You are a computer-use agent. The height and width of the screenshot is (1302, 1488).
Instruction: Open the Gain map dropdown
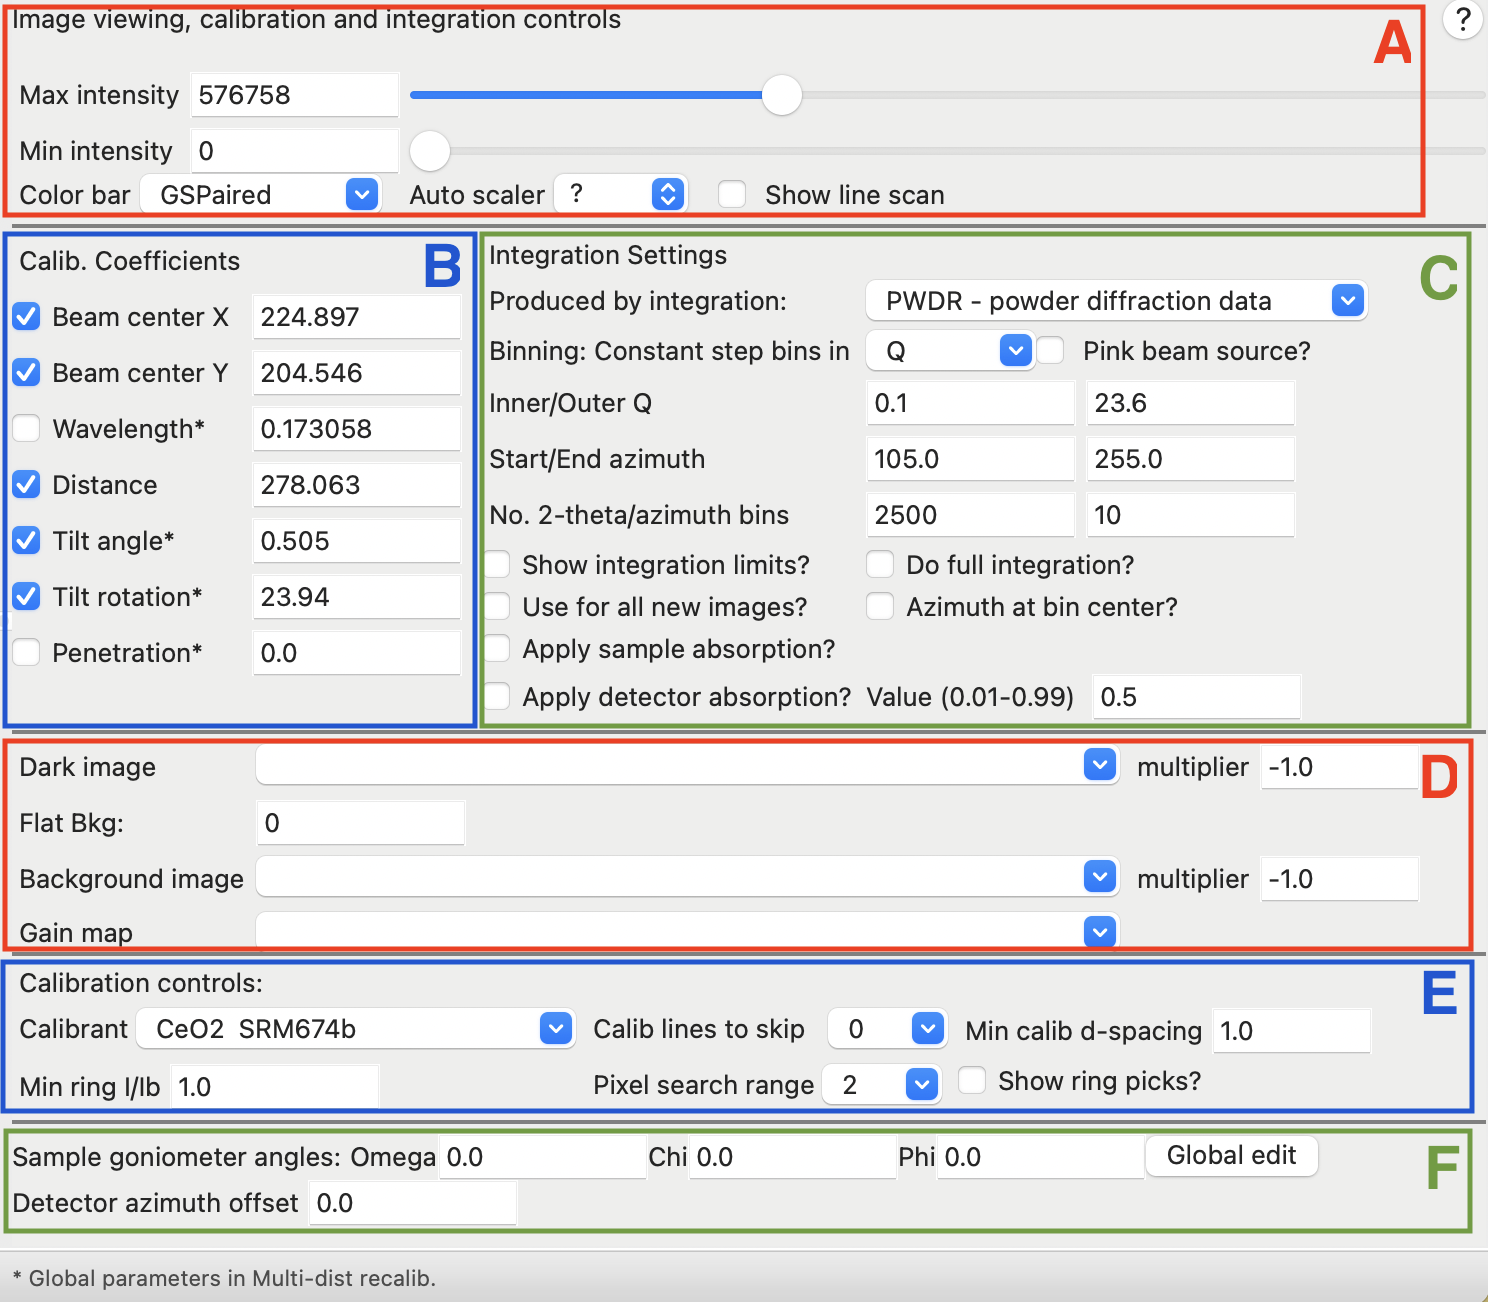coord(1099,931)
